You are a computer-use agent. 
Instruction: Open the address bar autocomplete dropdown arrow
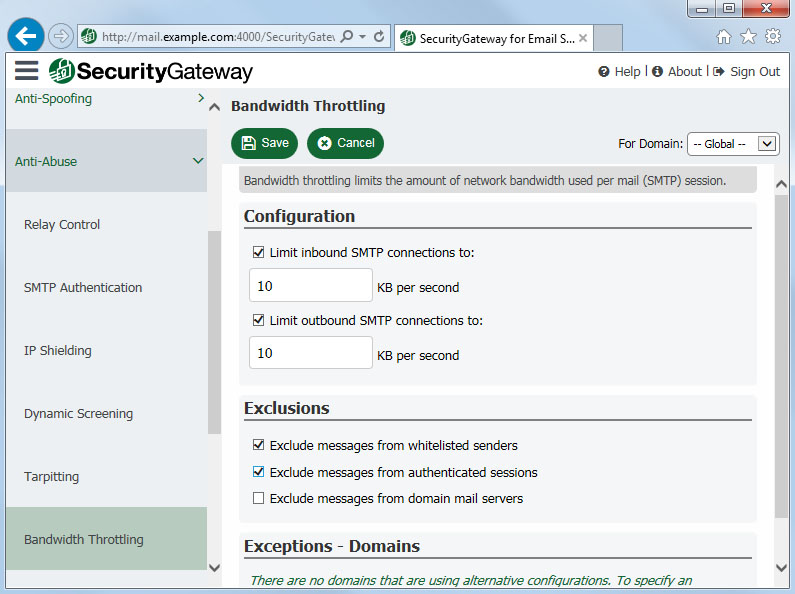coord(362,36)
